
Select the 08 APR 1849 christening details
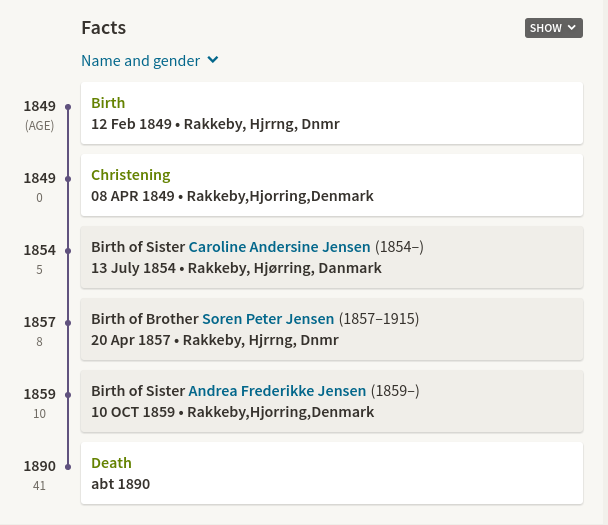tap(232, 196)
